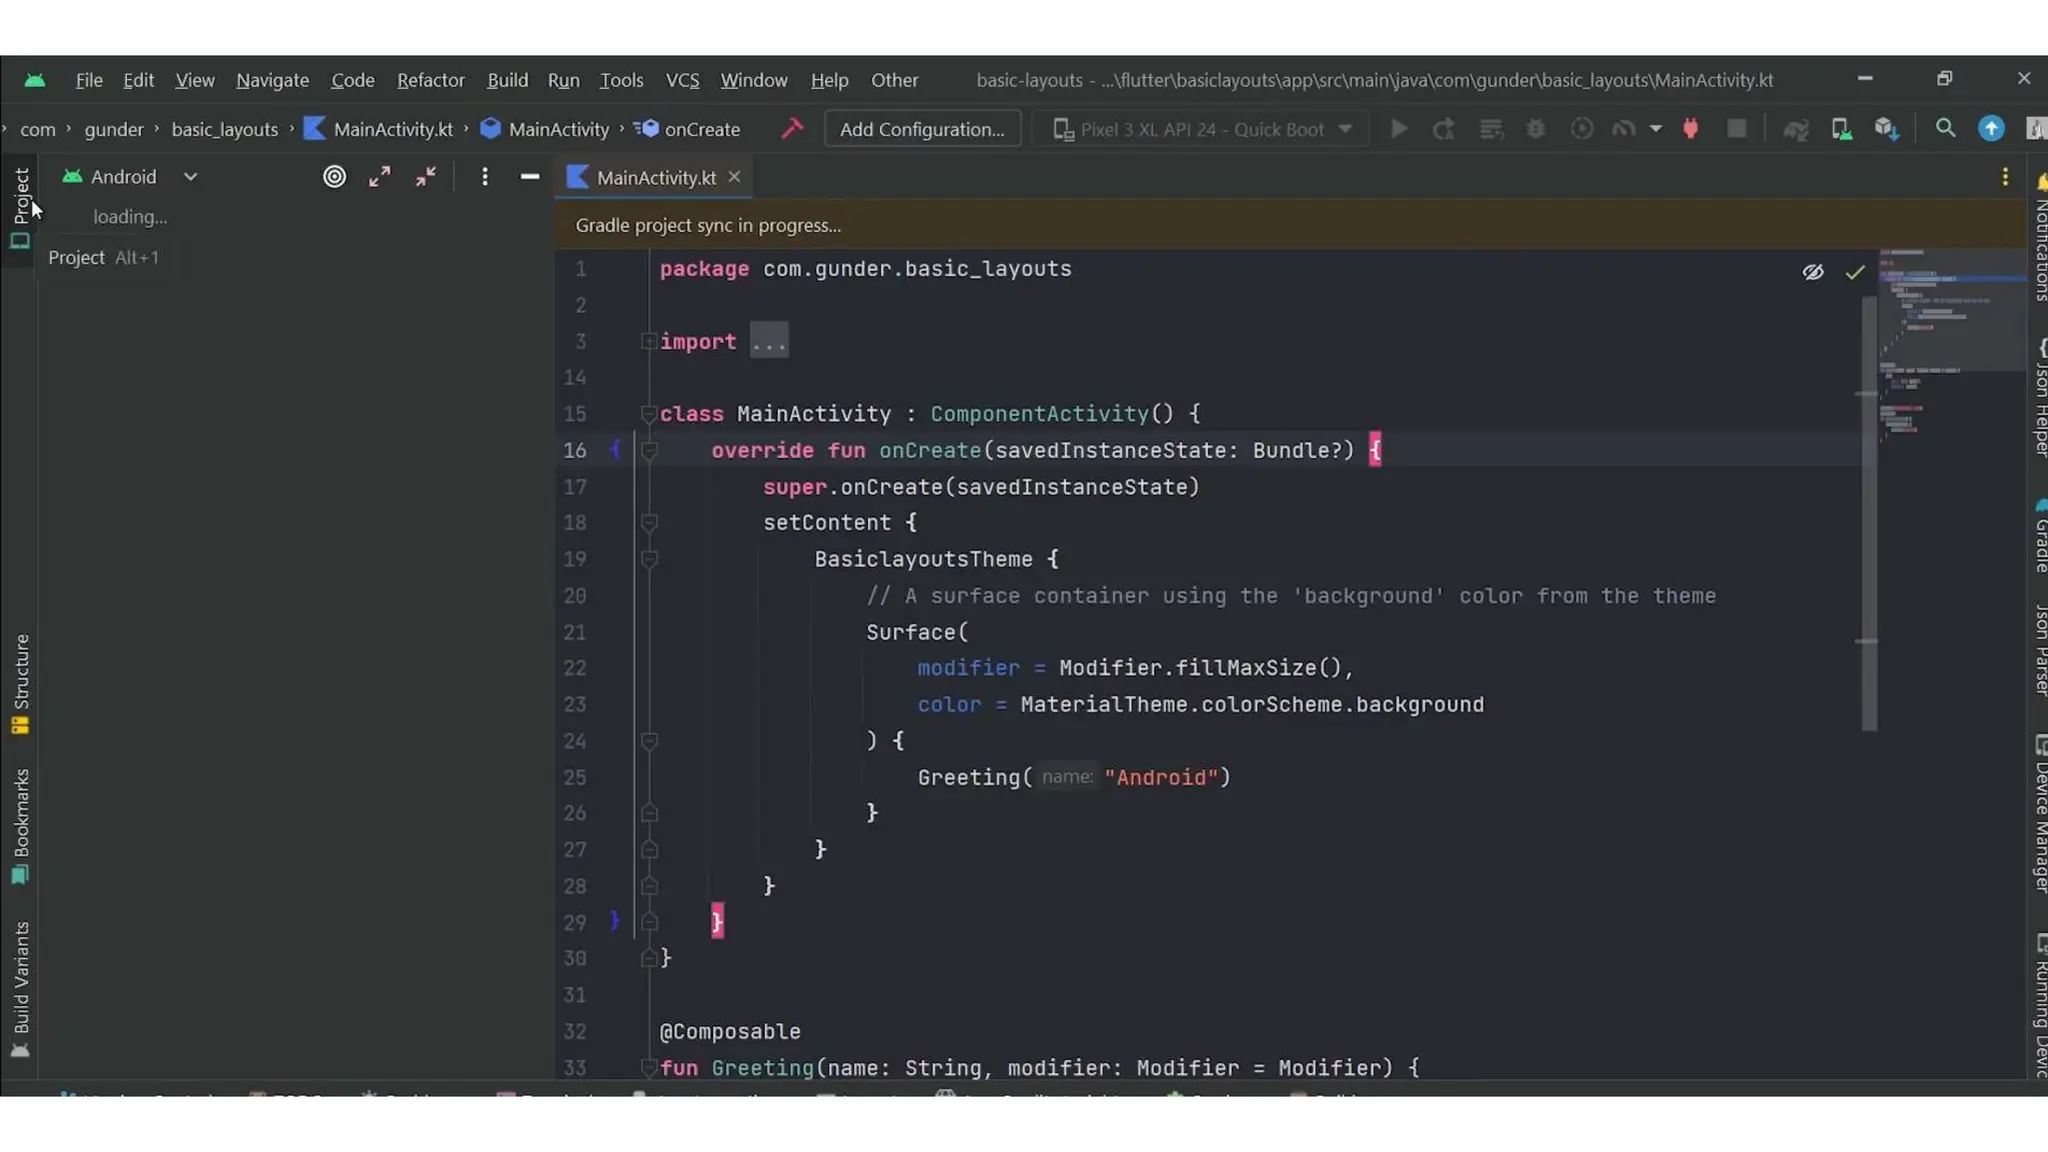Click the Add Configuration button

pyautogui.click(x=921, y=129)
